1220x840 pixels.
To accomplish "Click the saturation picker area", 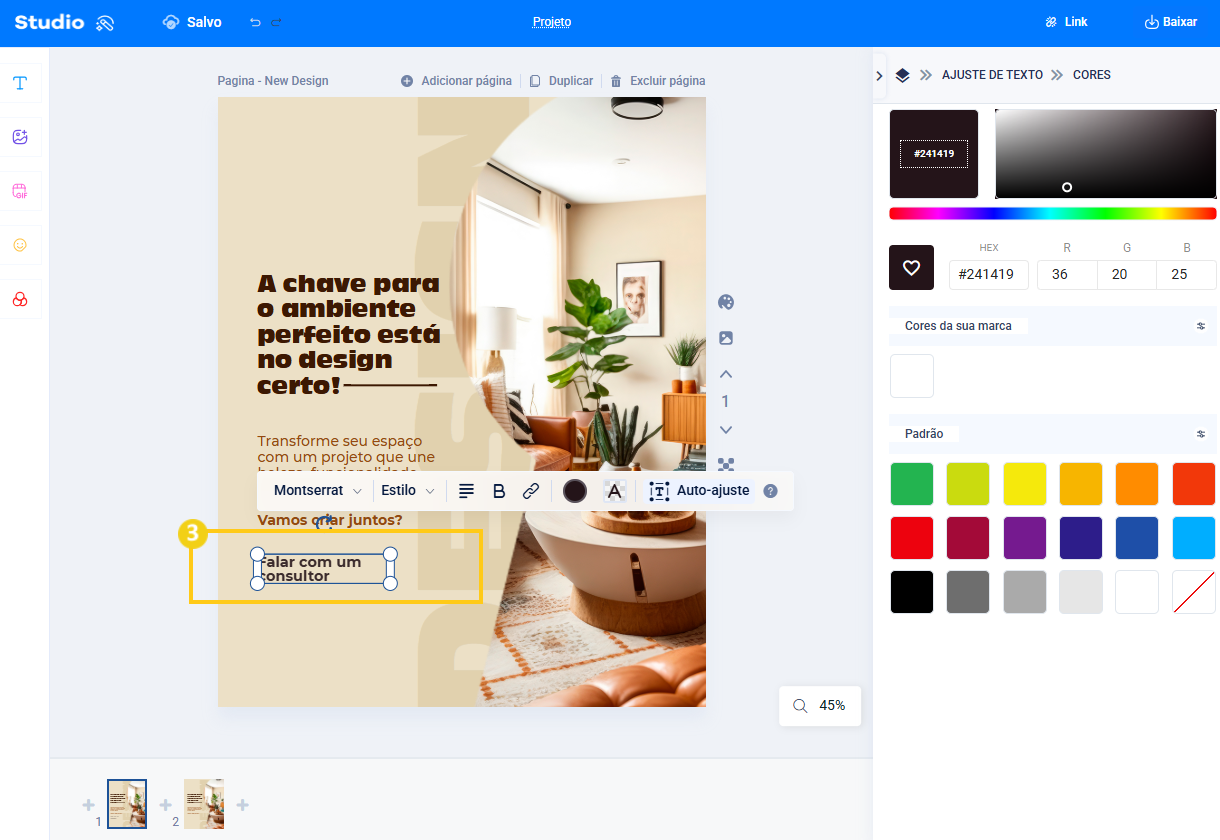I will [x=1106, y=154].
